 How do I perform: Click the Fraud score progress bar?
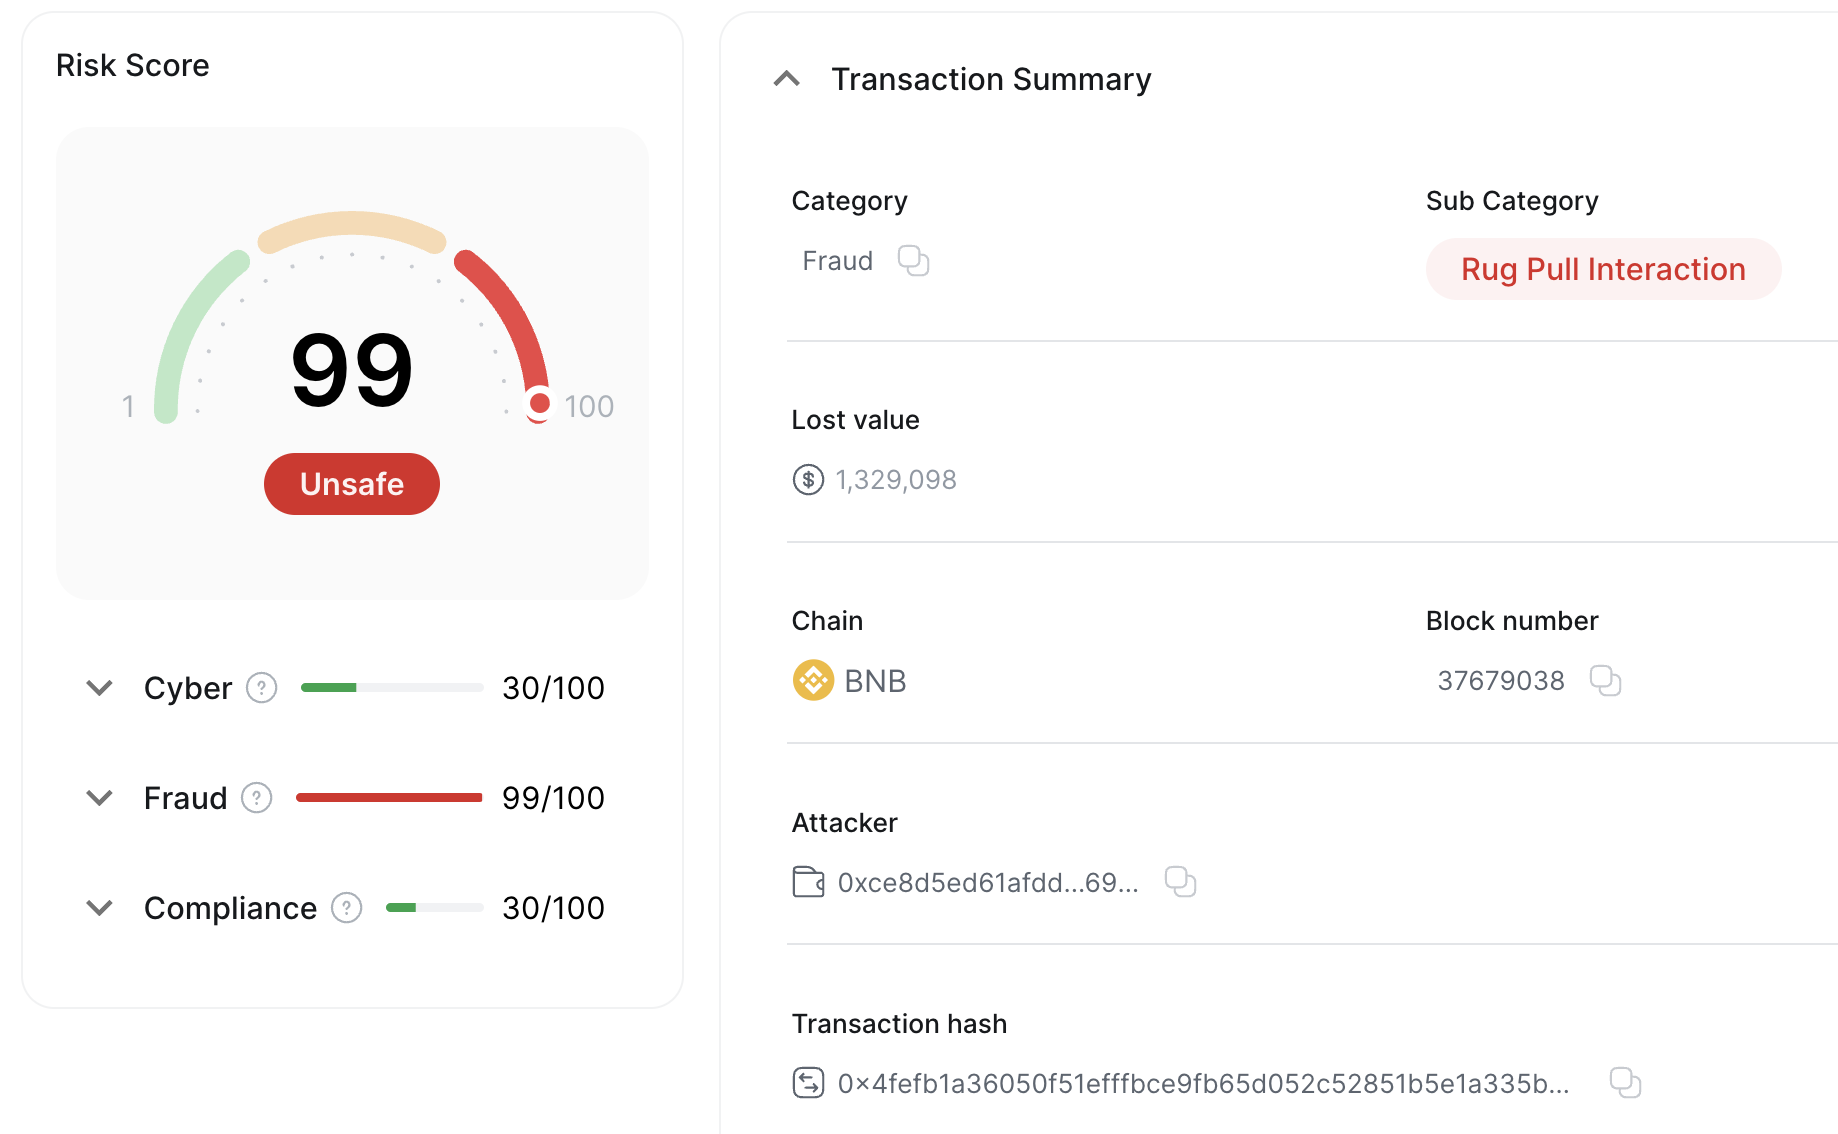tap(389, 797)
